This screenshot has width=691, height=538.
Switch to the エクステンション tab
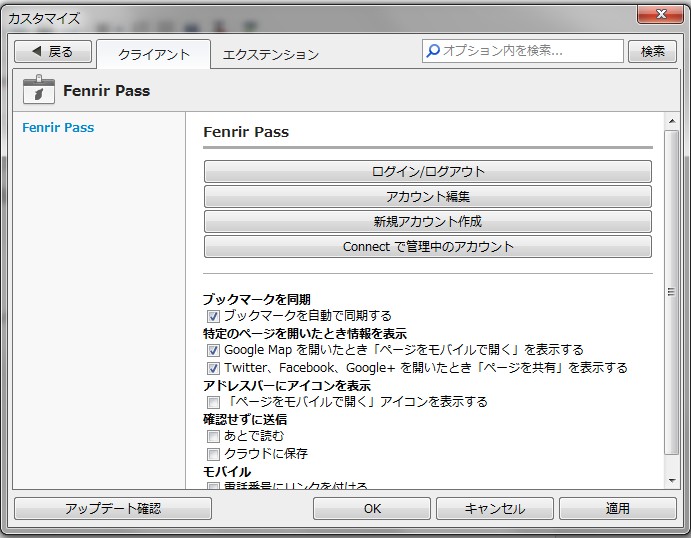[x=271, y=54]
